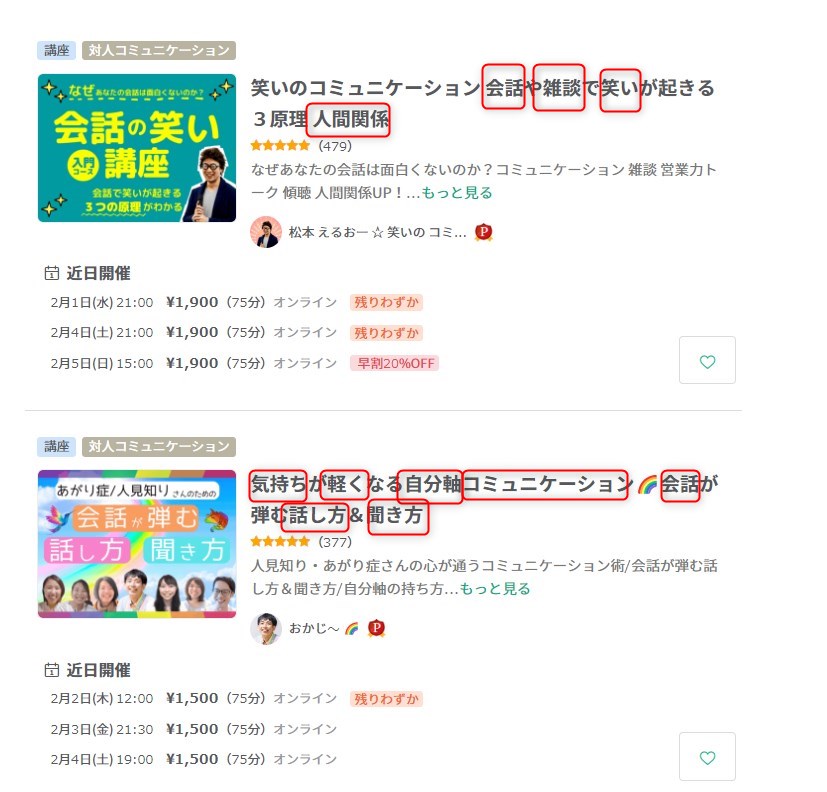Select the first course's 対人コミュニケーション category tag
This screenshot has width=827, height=792.
(159, 50)
